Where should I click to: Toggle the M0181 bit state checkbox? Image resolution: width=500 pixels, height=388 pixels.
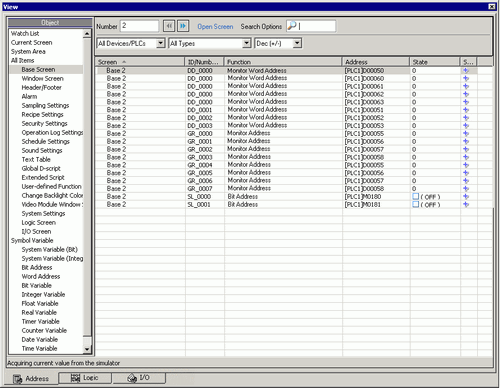[x=415, y=204]
